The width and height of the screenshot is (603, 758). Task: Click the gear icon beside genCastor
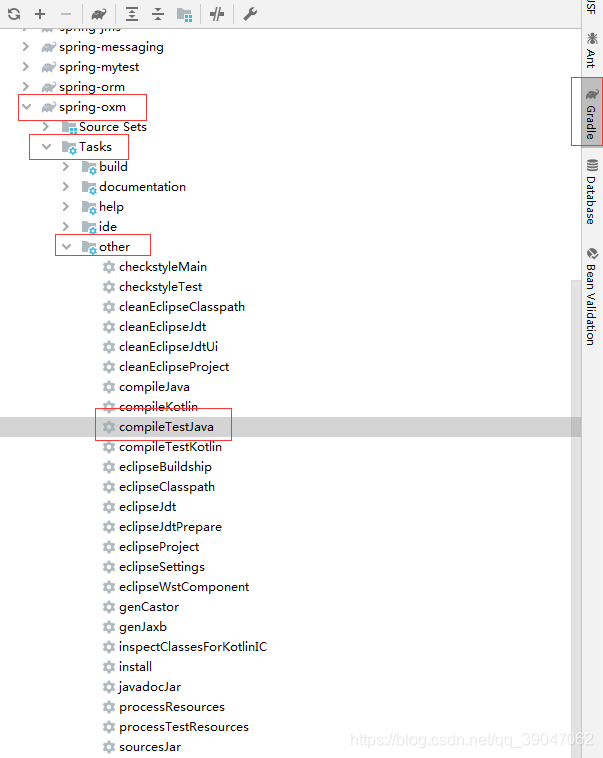(x=109, y=607)
